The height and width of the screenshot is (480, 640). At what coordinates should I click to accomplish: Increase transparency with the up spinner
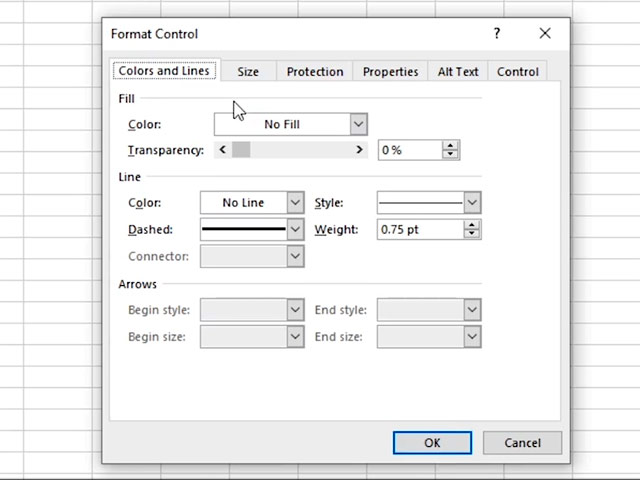pyautogui.click(x=451, y=145)
